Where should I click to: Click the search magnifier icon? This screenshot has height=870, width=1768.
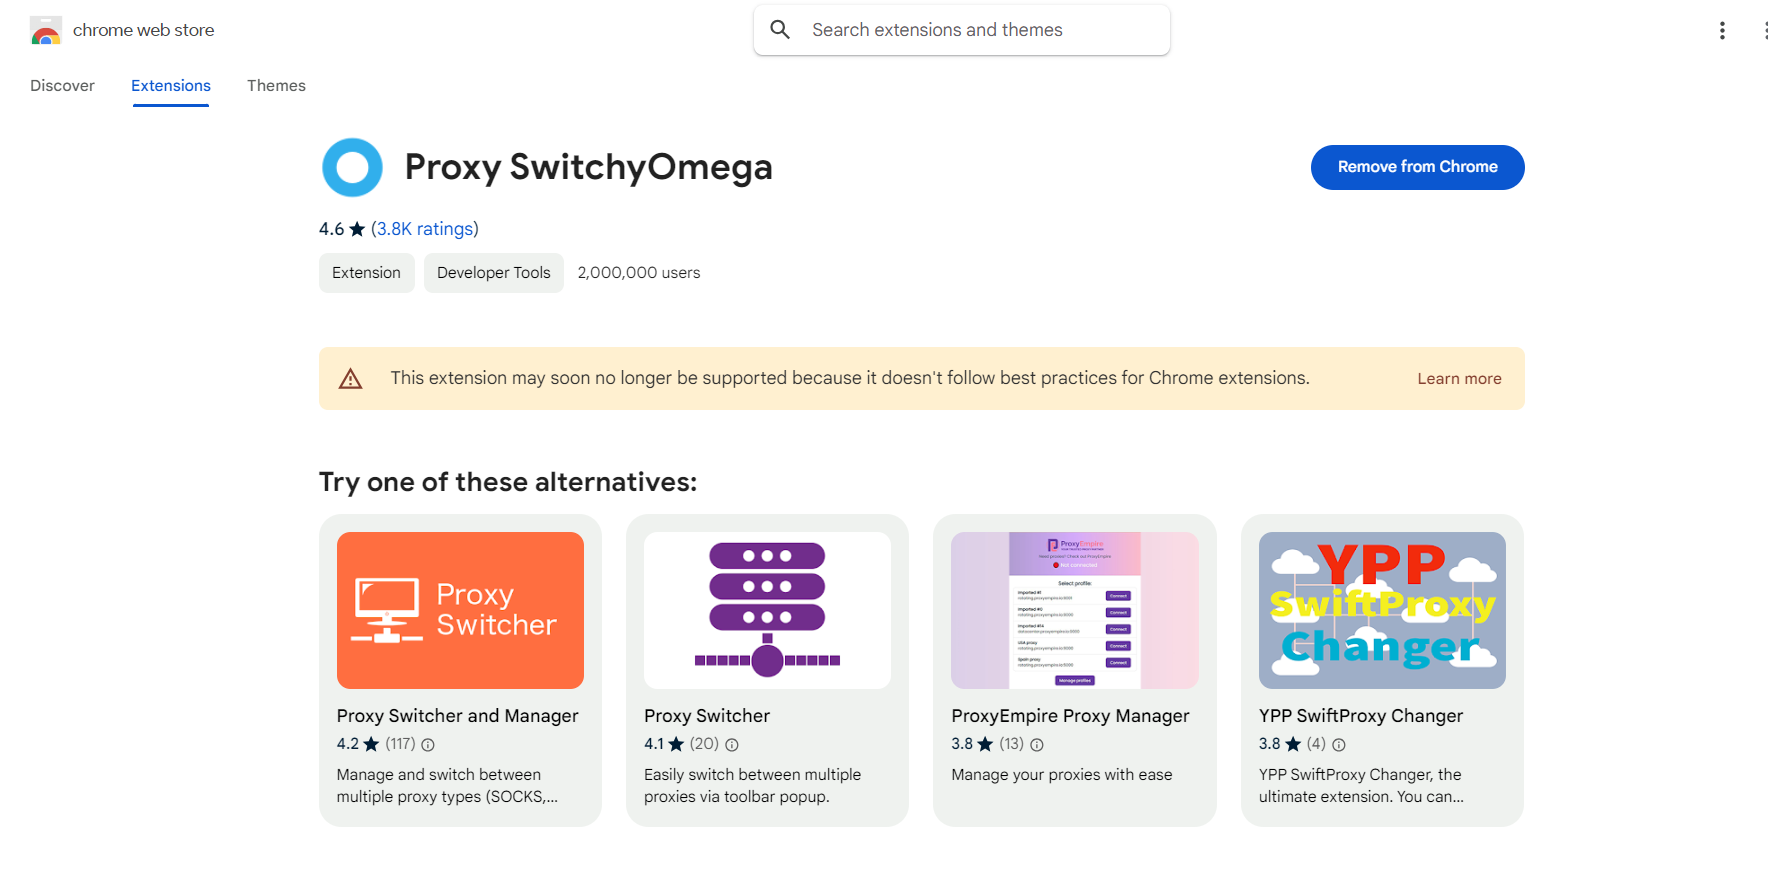click(780, 29)
